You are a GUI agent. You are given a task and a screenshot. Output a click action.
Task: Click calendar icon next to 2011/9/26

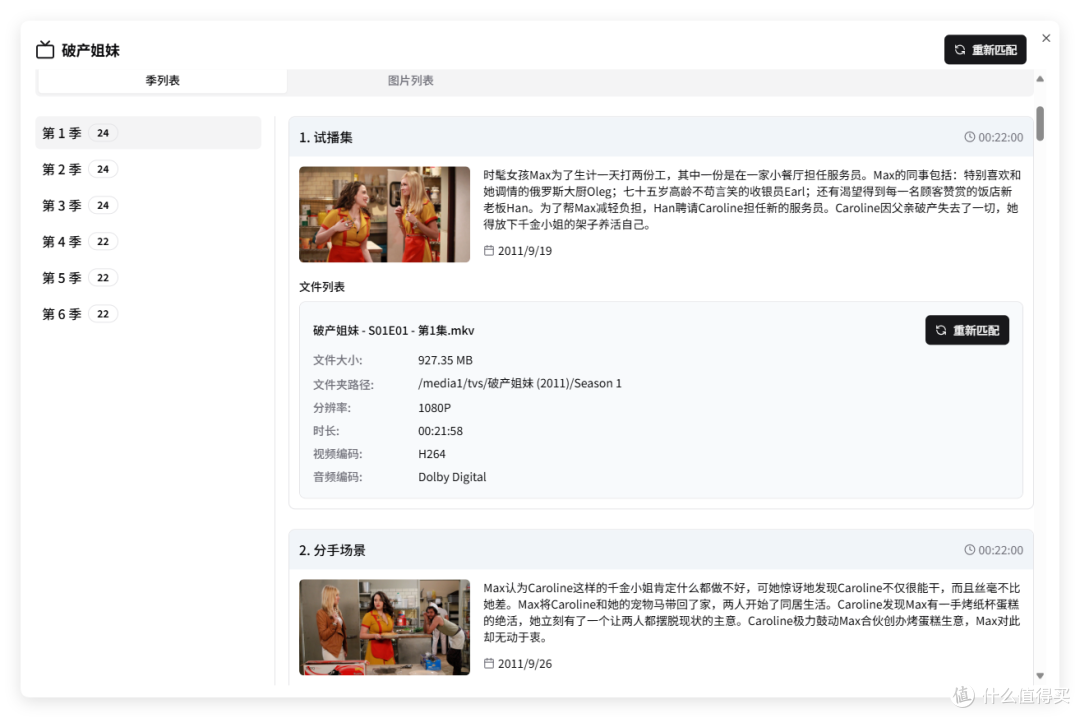coord(489,664)
